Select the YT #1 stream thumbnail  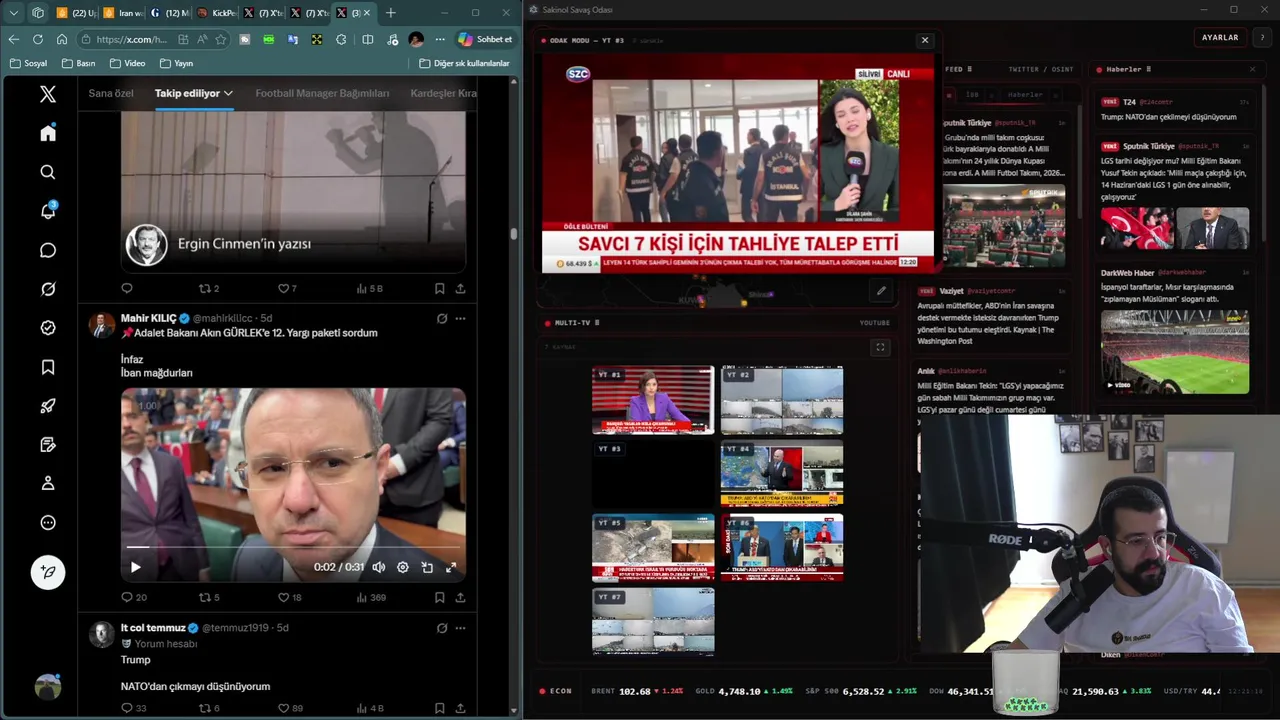653,400
